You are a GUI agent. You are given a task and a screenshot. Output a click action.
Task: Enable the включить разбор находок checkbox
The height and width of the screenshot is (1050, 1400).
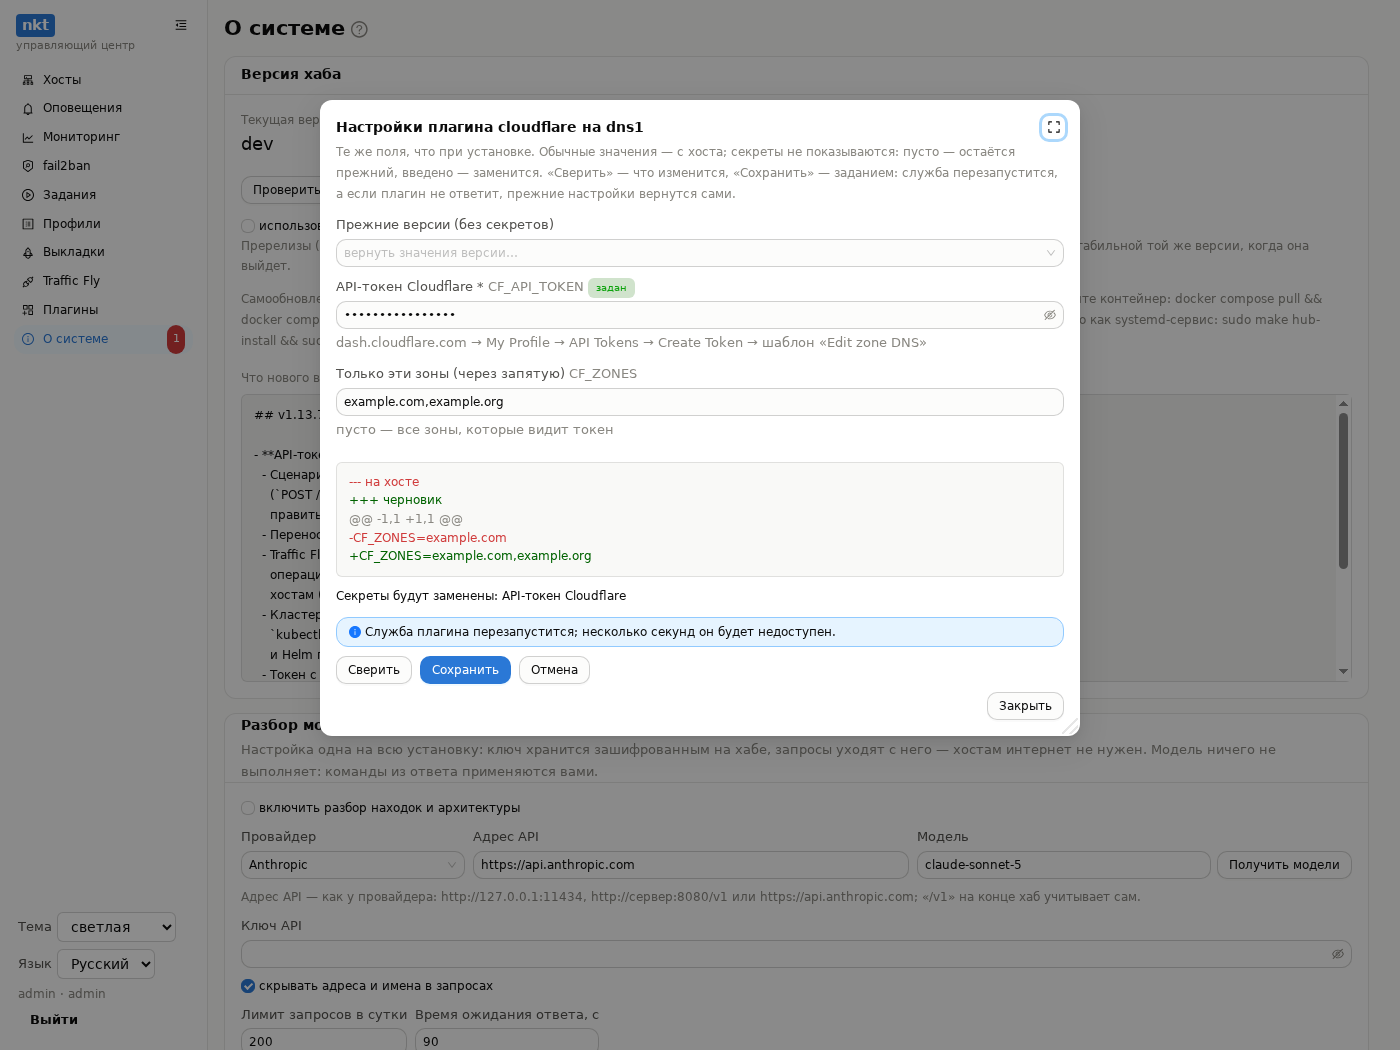tap(248, 808)
